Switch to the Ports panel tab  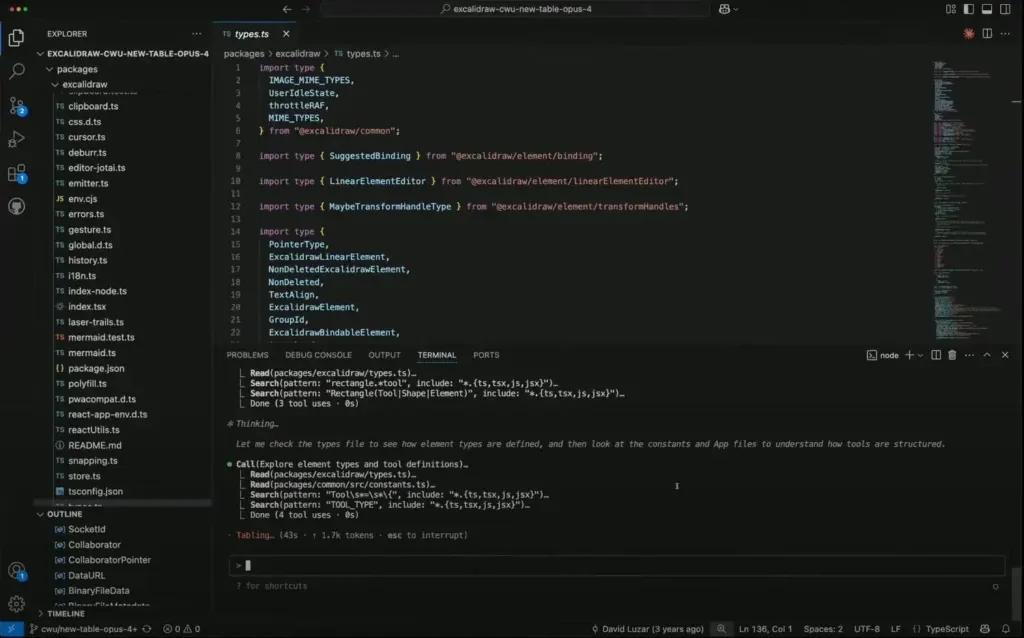(x=486, y=355)
